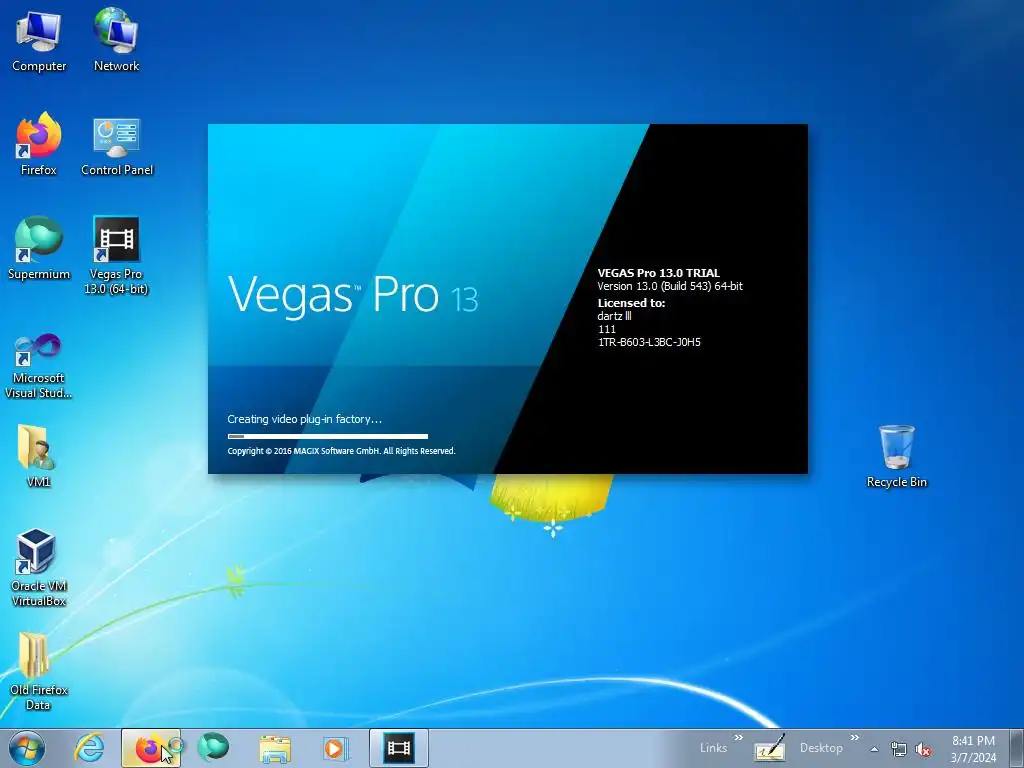Select the VM1 folder icon

click(38, 456)
